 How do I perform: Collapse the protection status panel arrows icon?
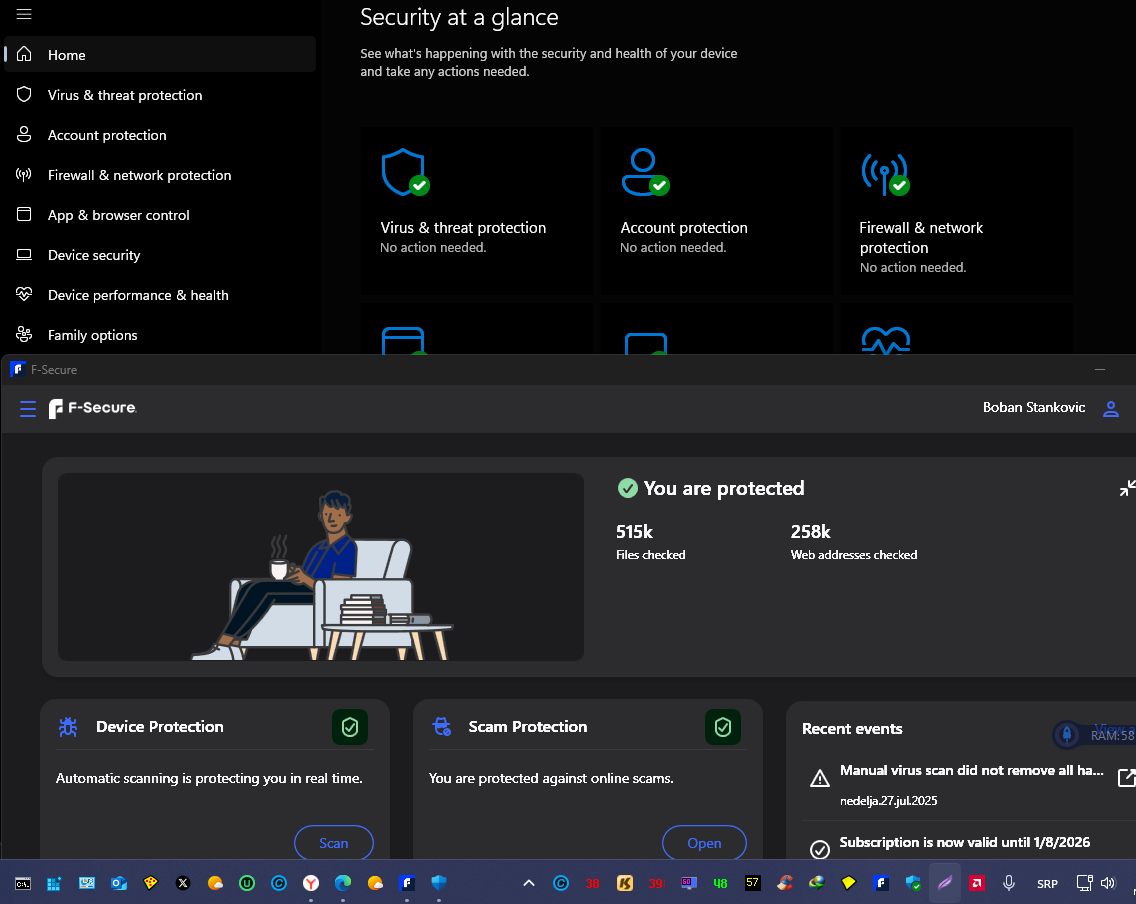click(1127, 488)
